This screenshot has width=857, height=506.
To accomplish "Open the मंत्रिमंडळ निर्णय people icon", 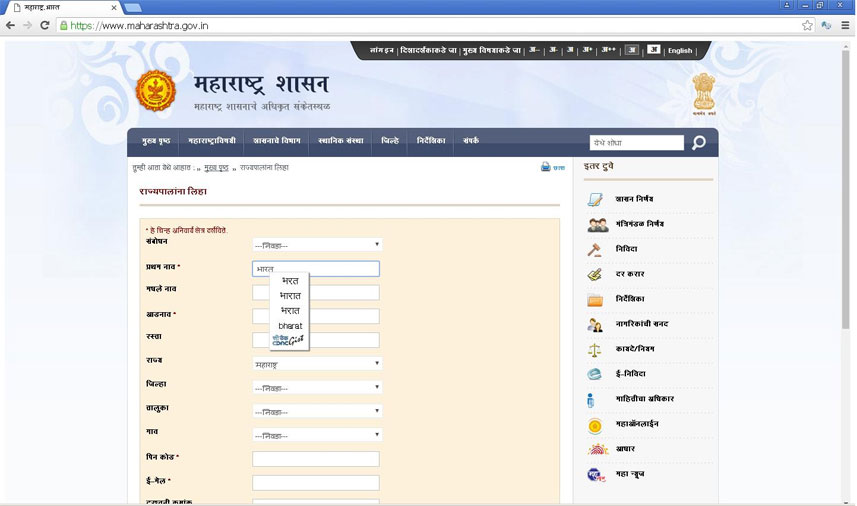I will pos(597,225).
